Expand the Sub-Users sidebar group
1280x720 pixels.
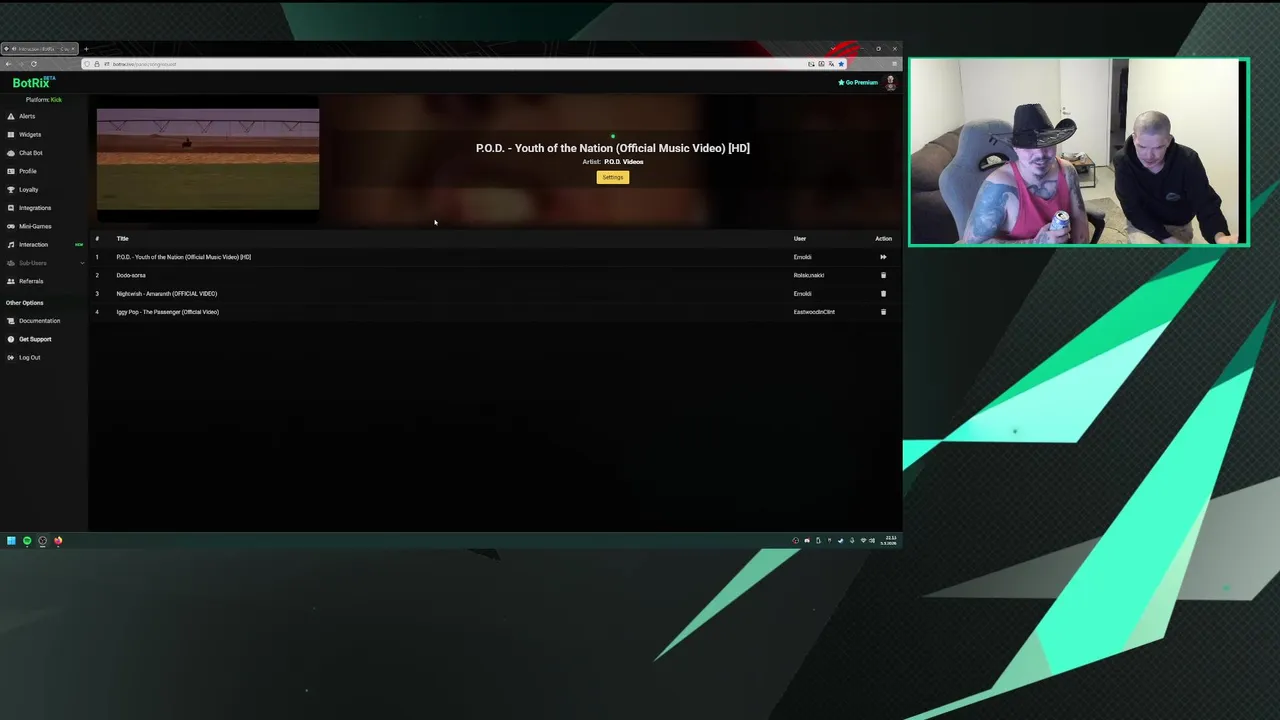coord(44,263)
